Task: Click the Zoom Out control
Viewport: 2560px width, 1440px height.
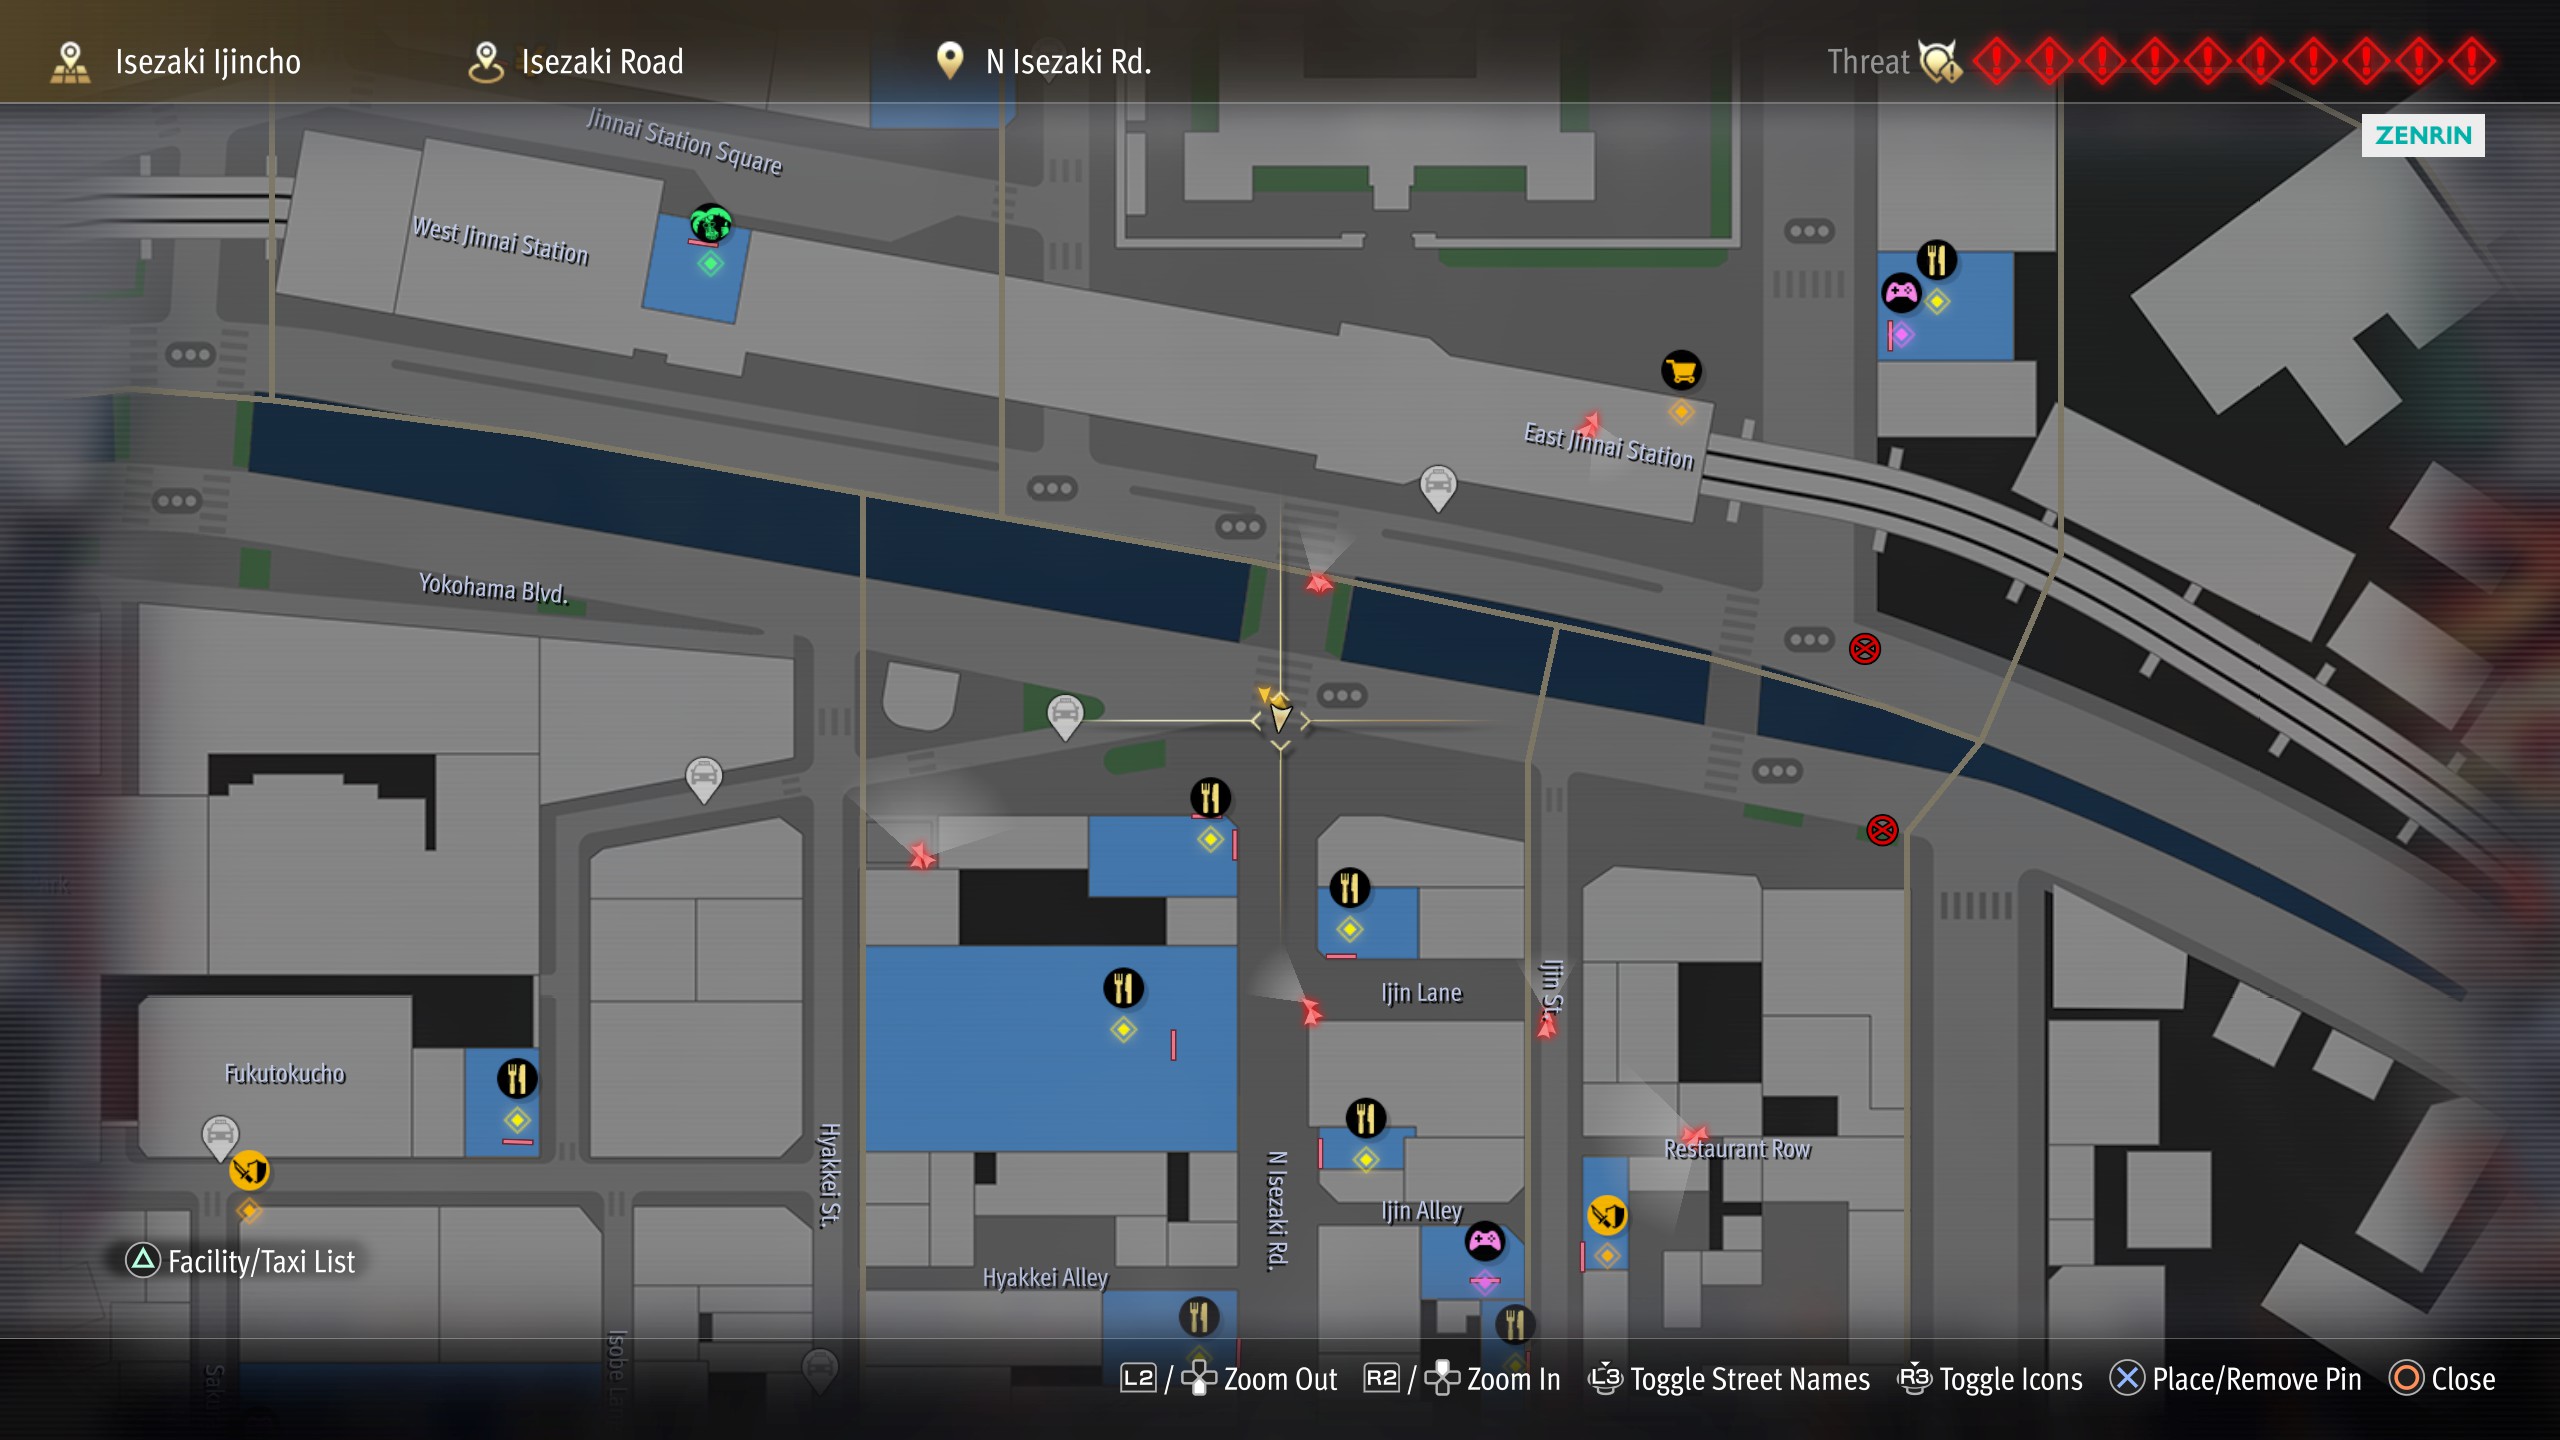Action: click(1229, 1379)
